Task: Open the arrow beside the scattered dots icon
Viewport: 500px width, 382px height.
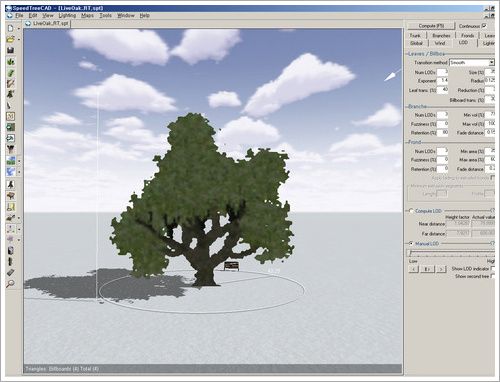Action: point(19,229)
